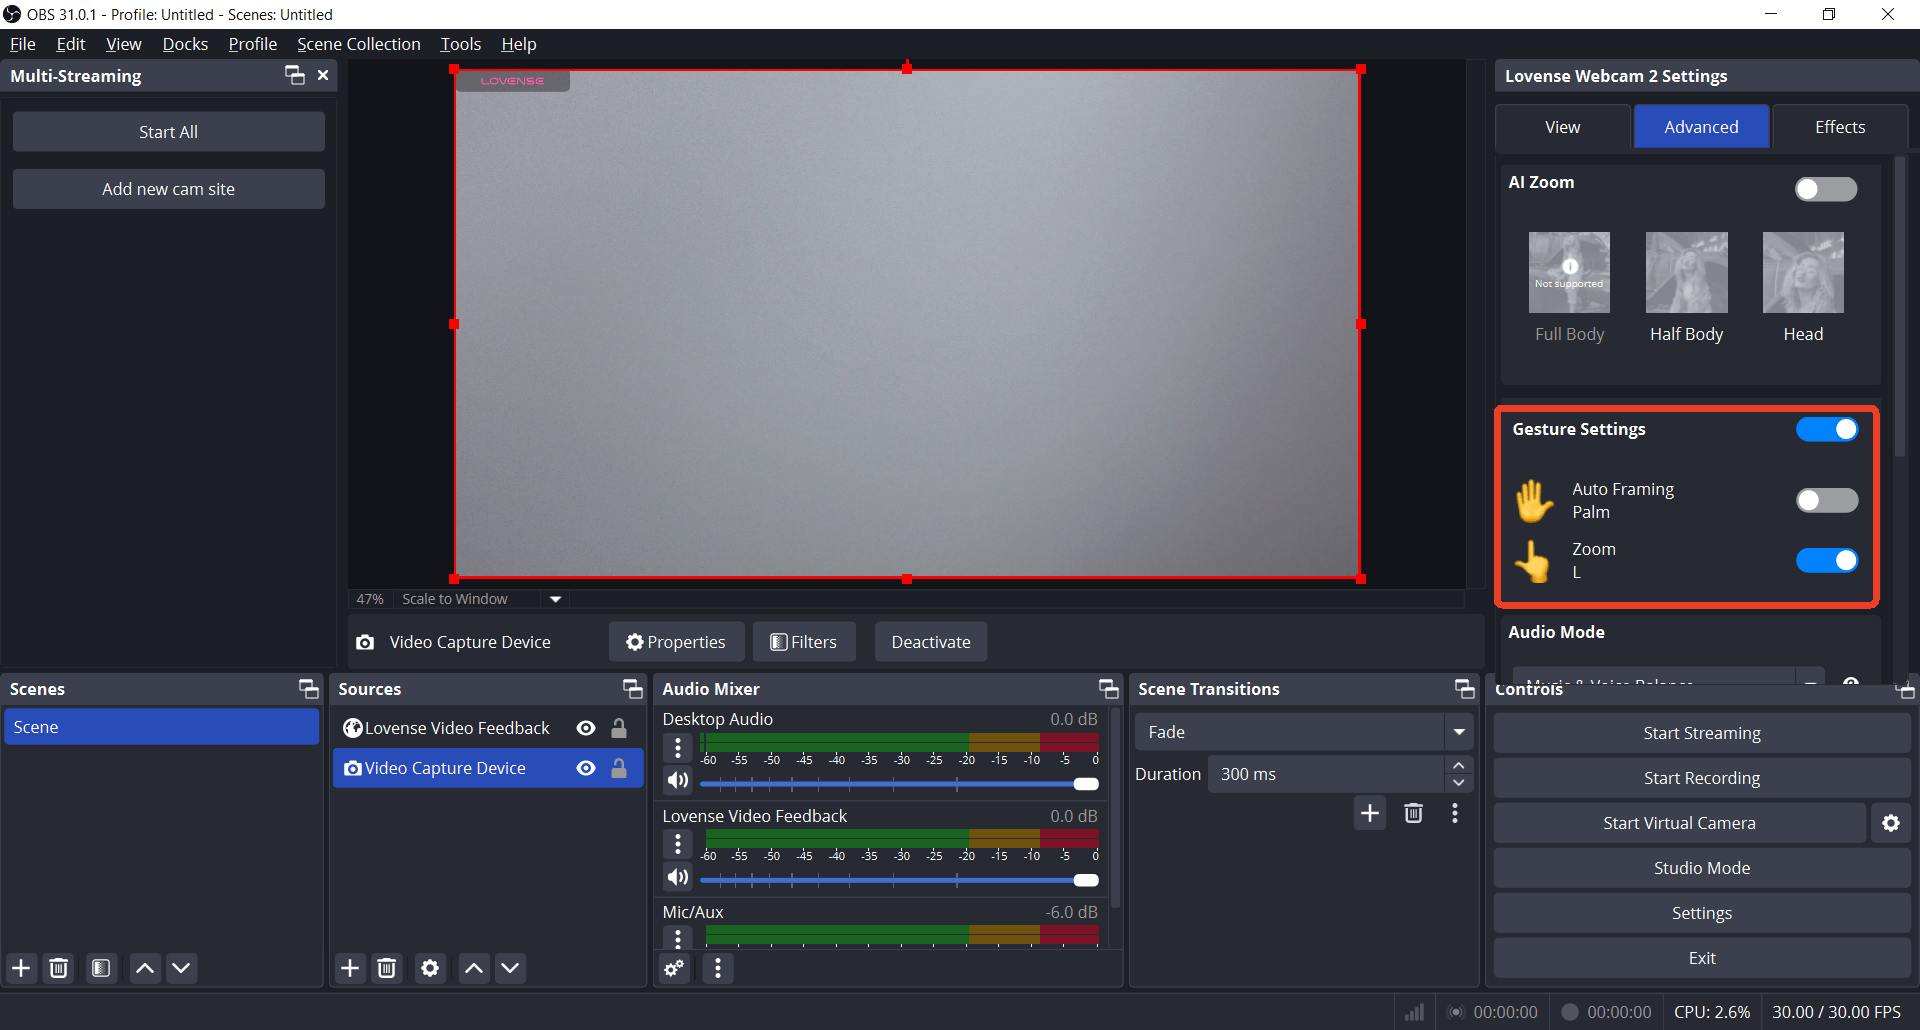Open Desktop Audio three-dot options menu

pyautogui.click(x=678, y=748)
